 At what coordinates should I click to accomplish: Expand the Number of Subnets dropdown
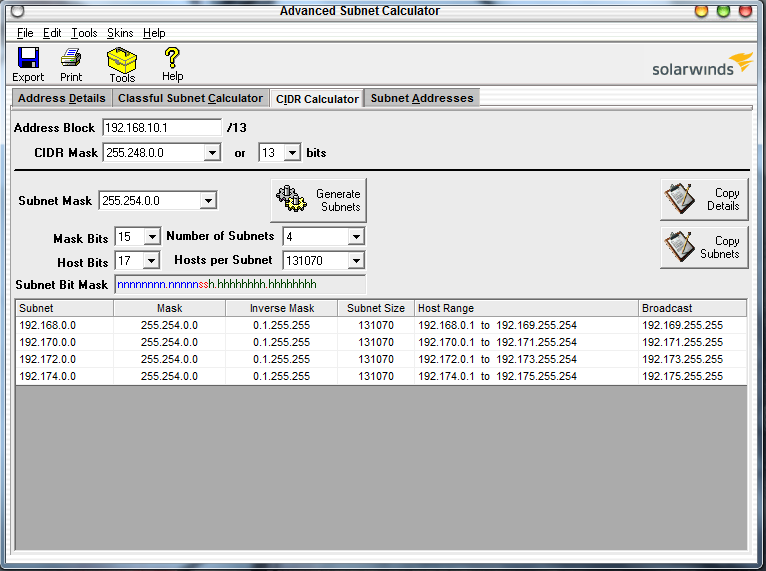point(356,237)
